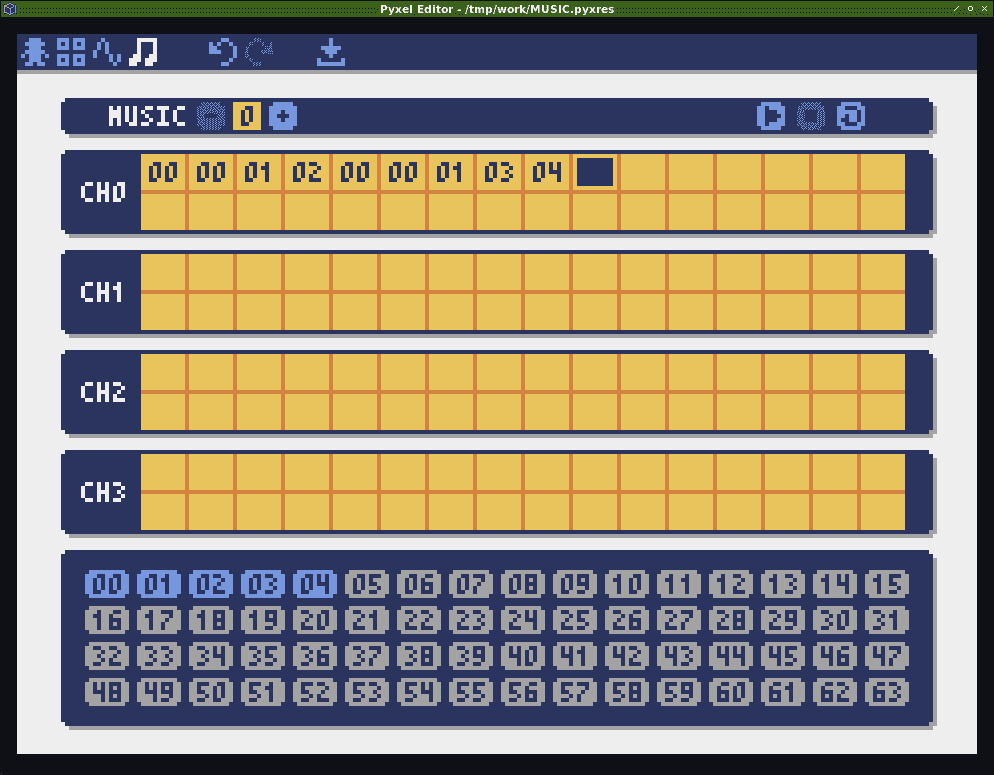This screenshot has width=994, height=775.
Task: Choose sound 31 in the picker
Action: click(887, 620)
